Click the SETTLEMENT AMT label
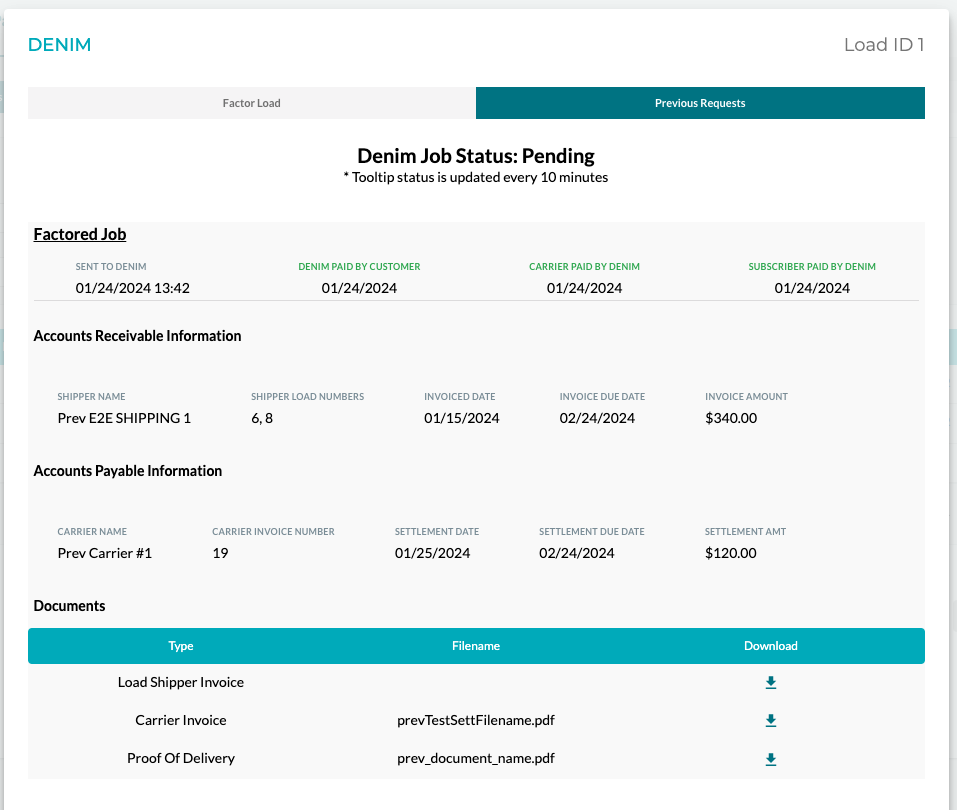 coord(745,532)
